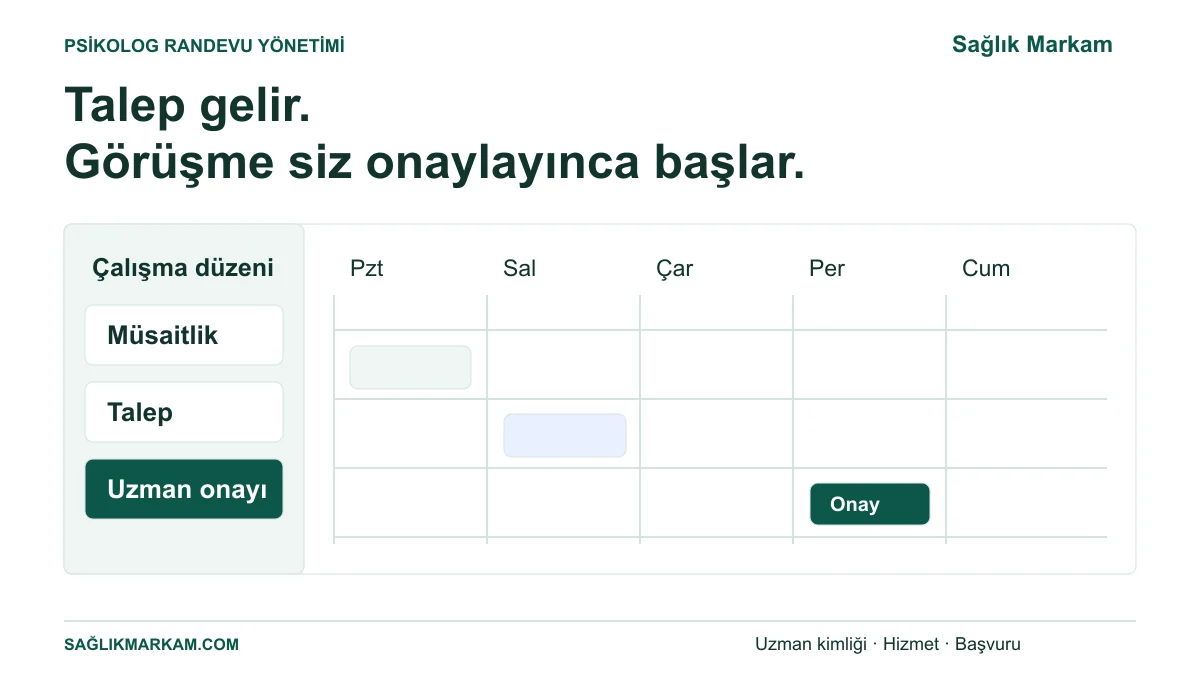The height and width of the screenshot is (675, 1200).
Task: Click the Çar day header
Action: pos(675,268)
